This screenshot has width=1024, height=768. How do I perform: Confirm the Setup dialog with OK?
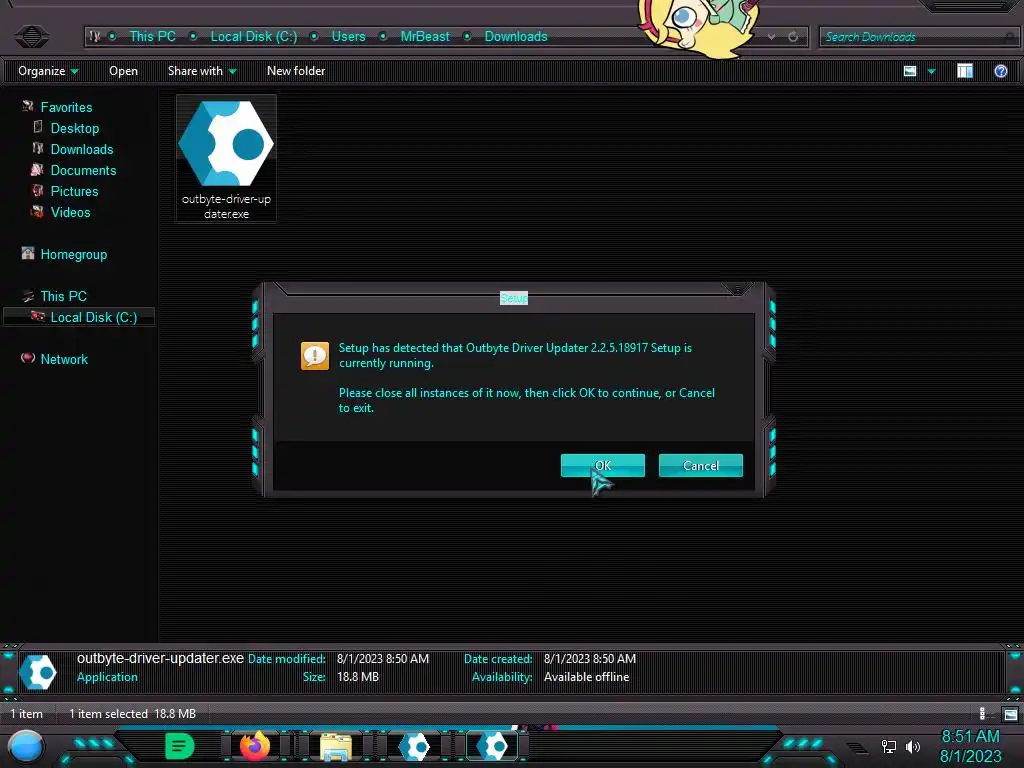point(602,466)
